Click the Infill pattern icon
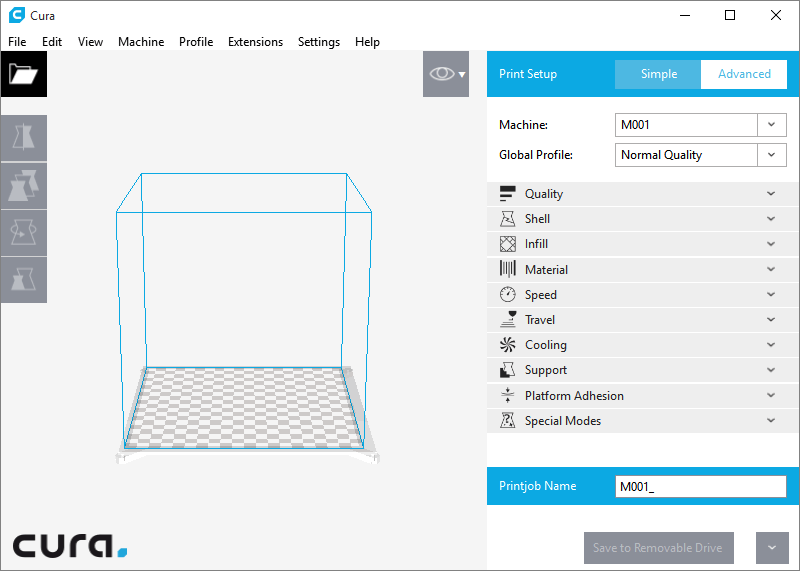800x571 pixels. [x=507, y=244]
